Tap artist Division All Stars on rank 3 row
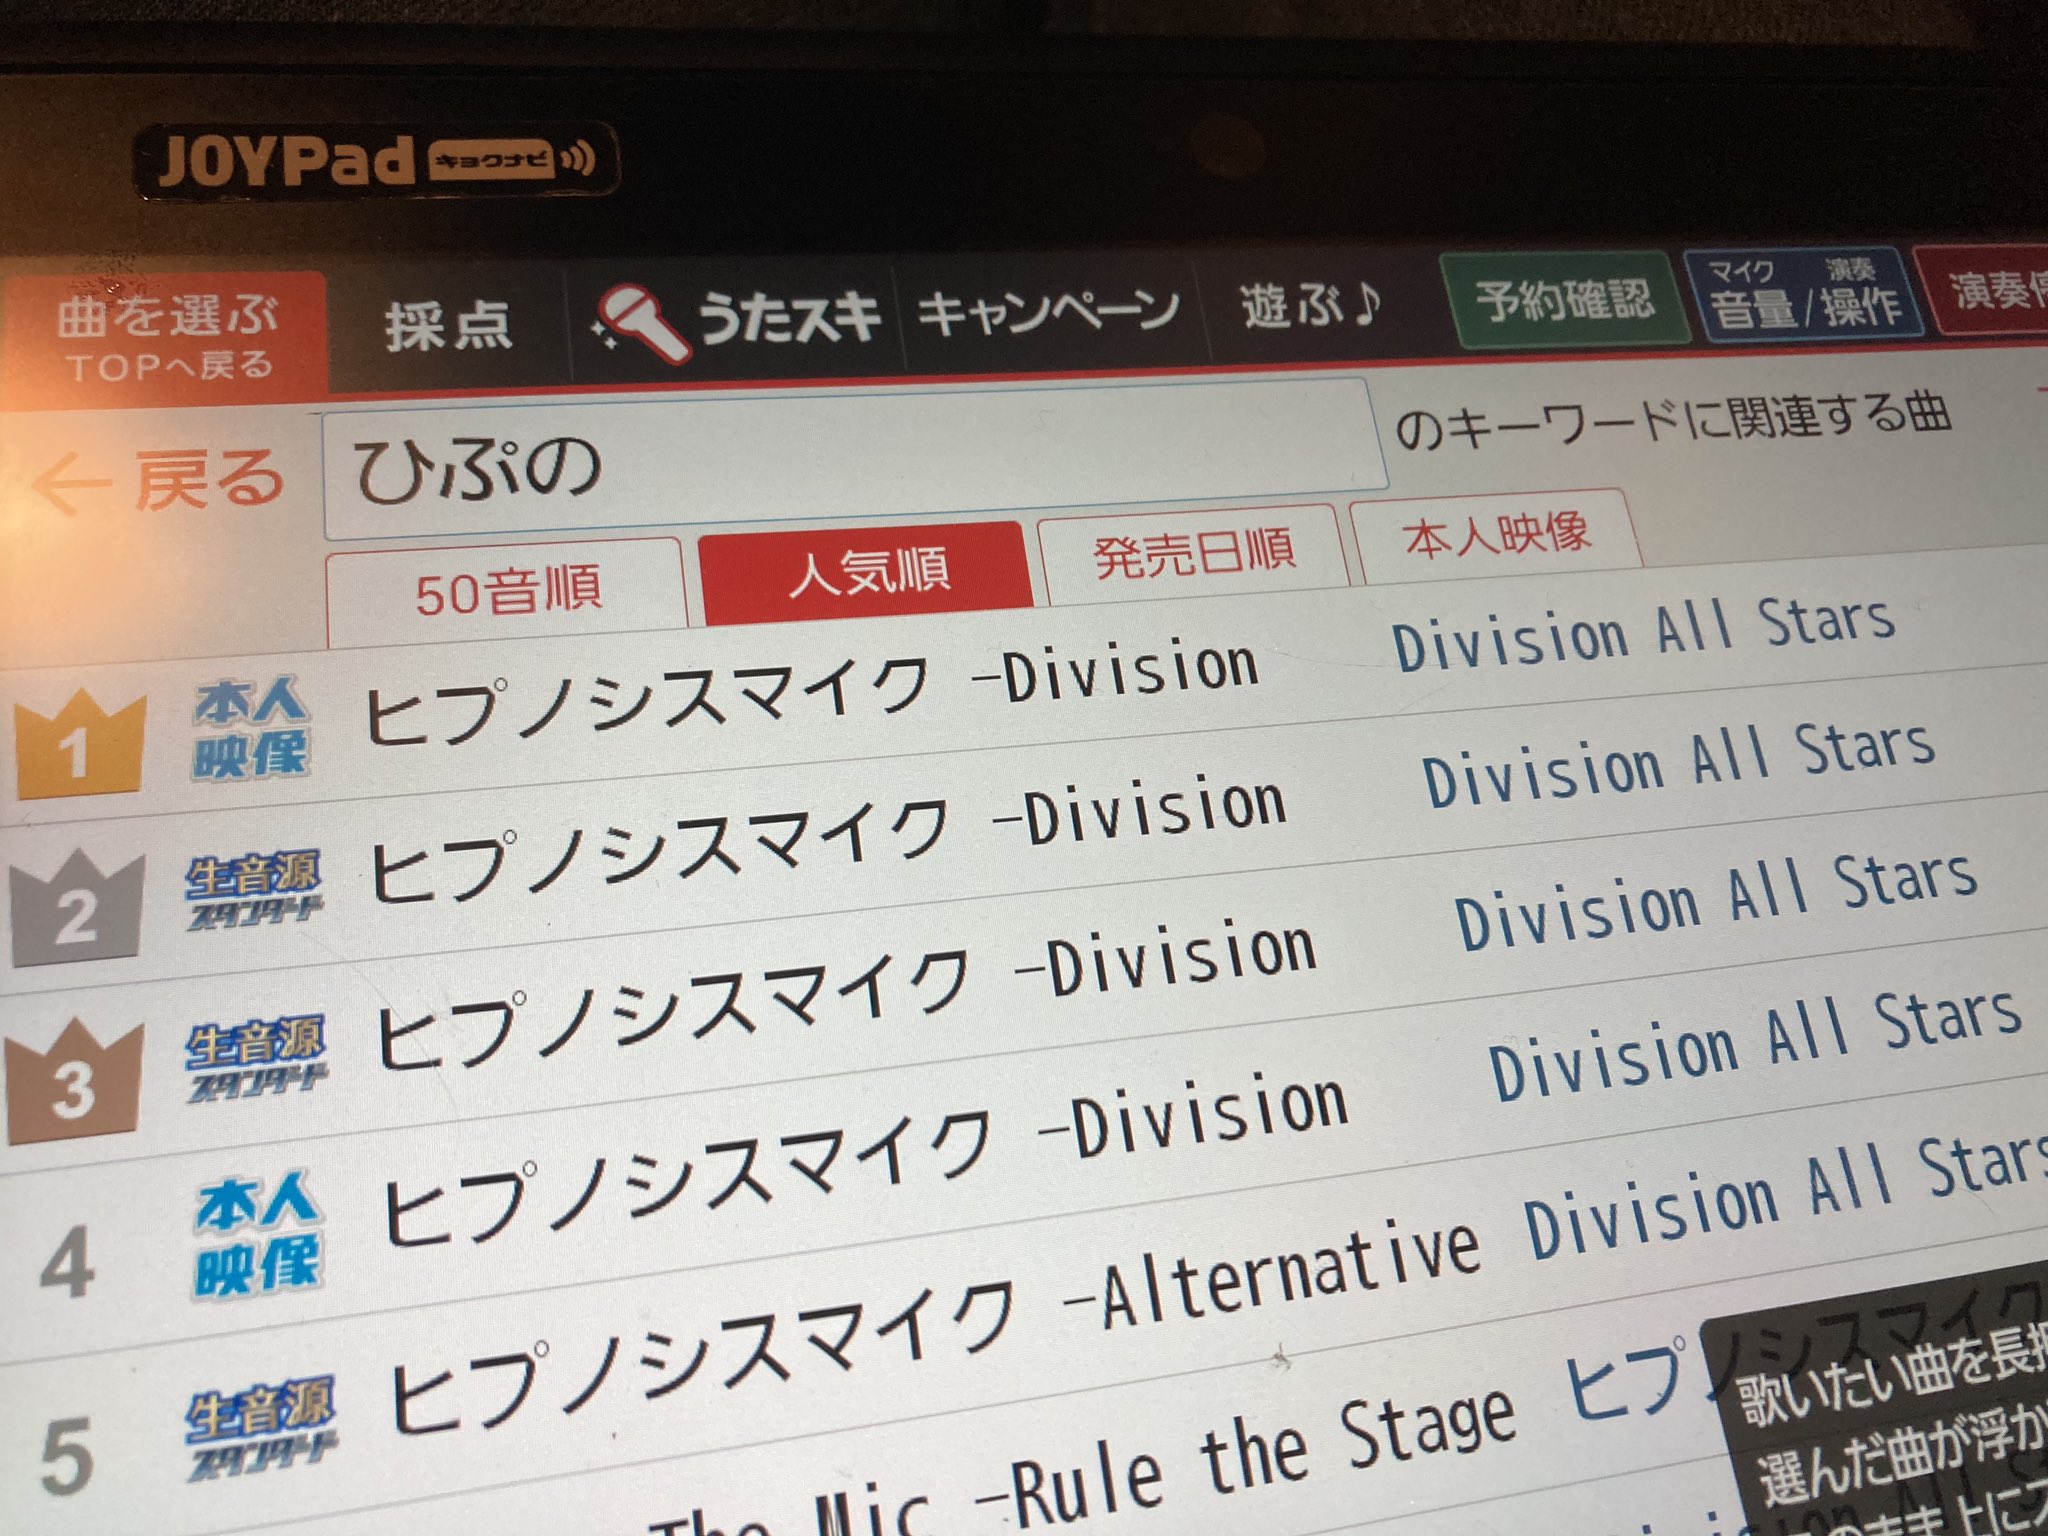 [1716, 903]
